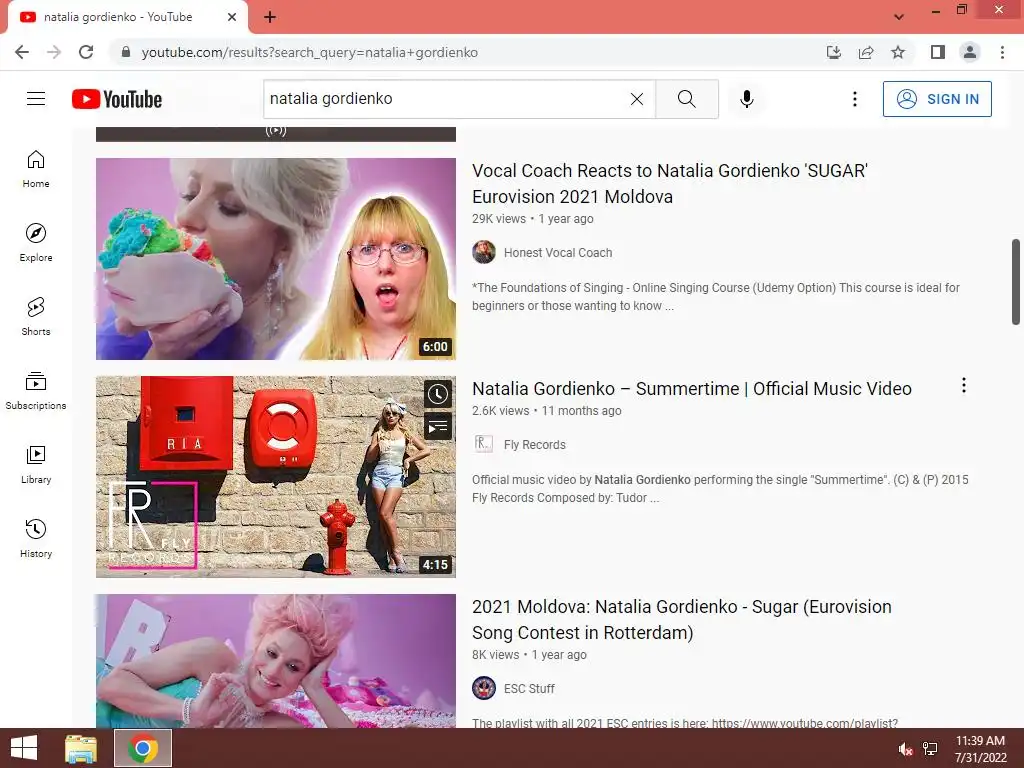Add Summertime video to queue
Image resolution: width=1024 pixels, height=768 pixels.
point(438,427)
